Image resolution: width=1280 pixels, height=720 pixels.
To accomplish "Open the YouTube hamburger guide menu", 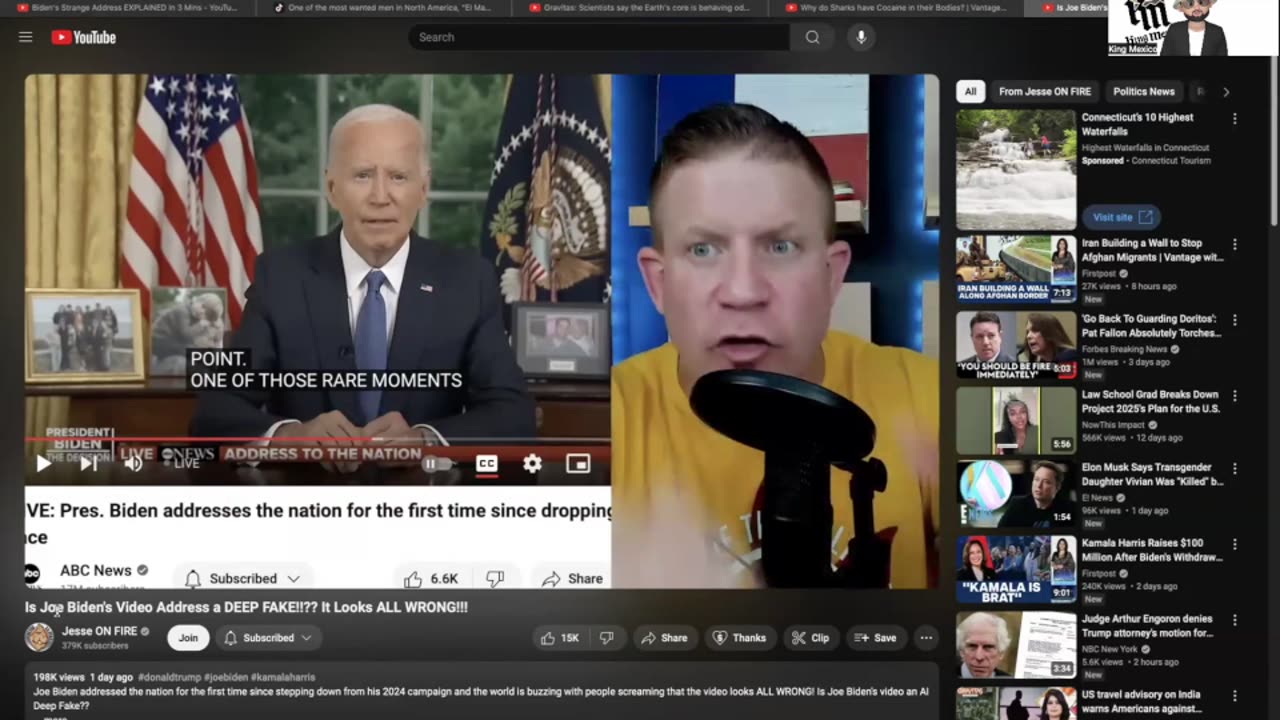I will (x=26, y=37).
